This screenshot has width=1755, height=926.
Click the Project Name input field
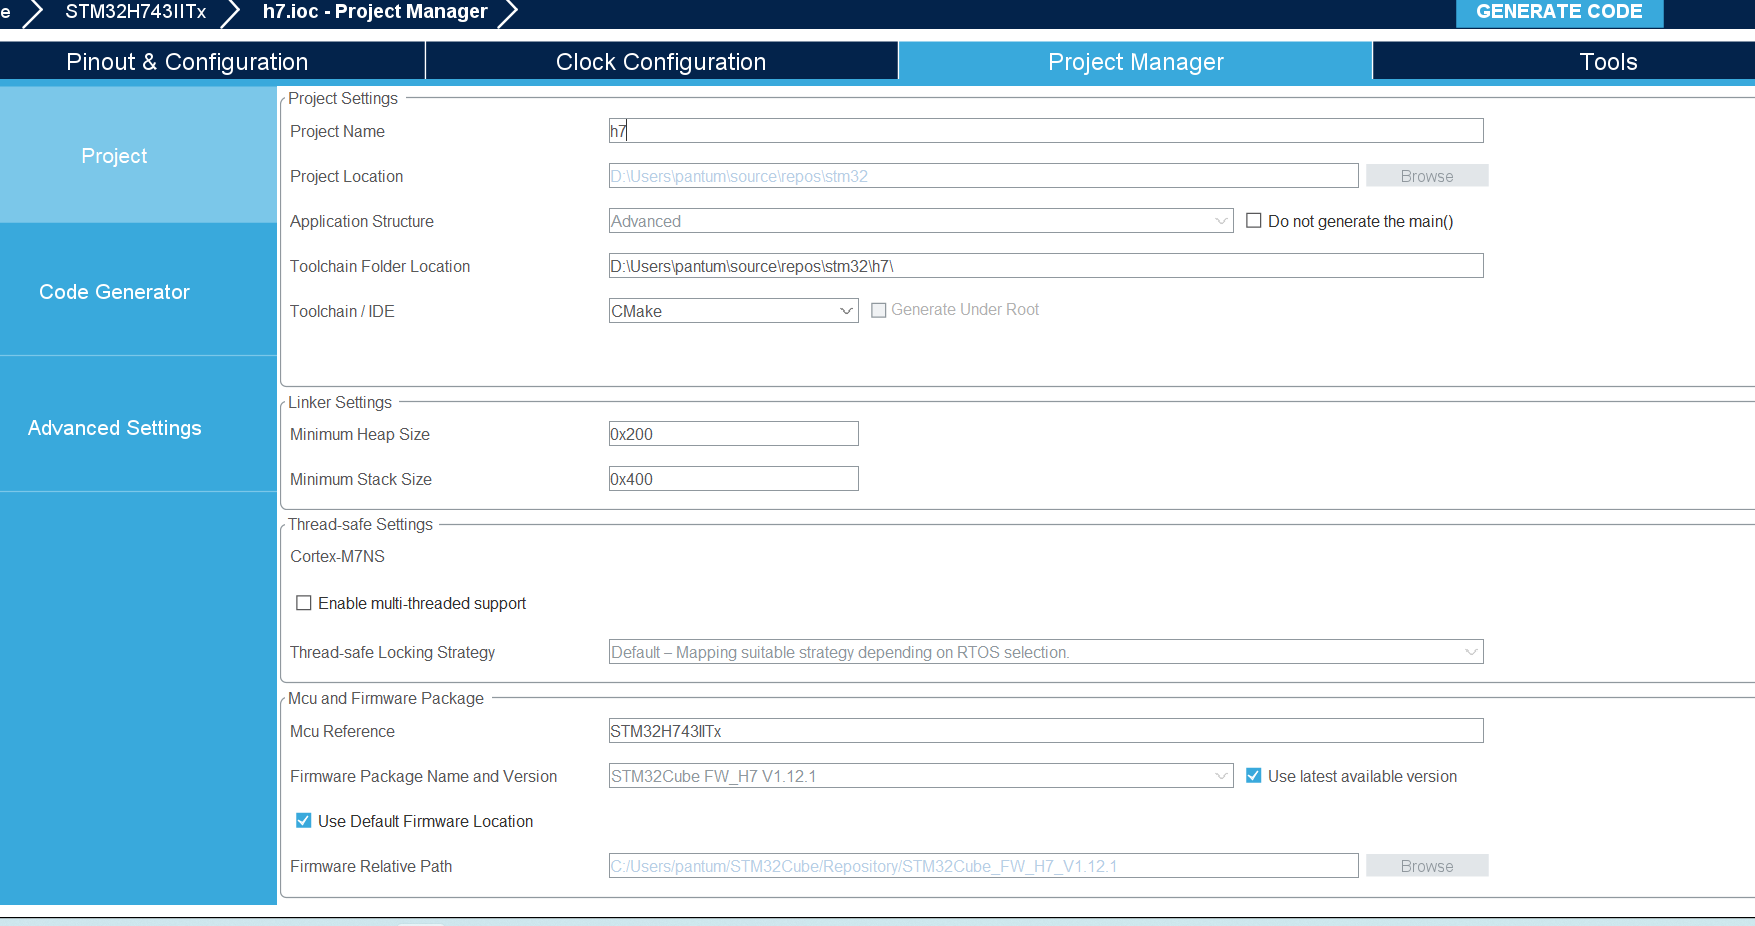[1046, 131]
